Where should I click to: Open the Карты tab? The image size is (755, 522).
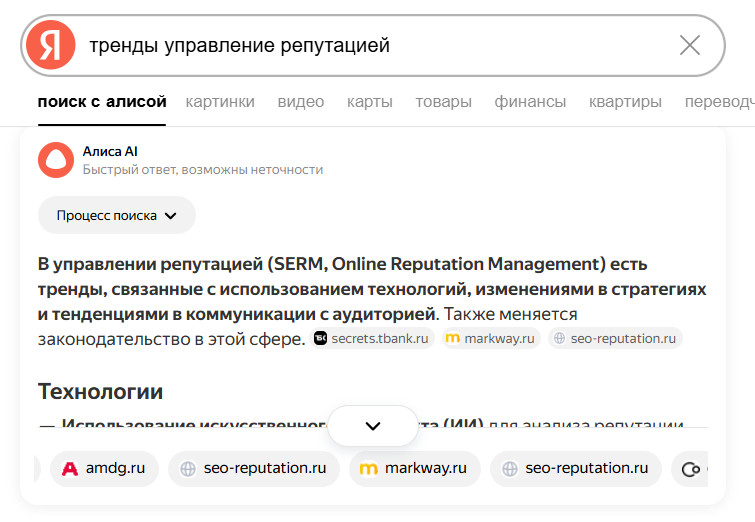point(370,102)
